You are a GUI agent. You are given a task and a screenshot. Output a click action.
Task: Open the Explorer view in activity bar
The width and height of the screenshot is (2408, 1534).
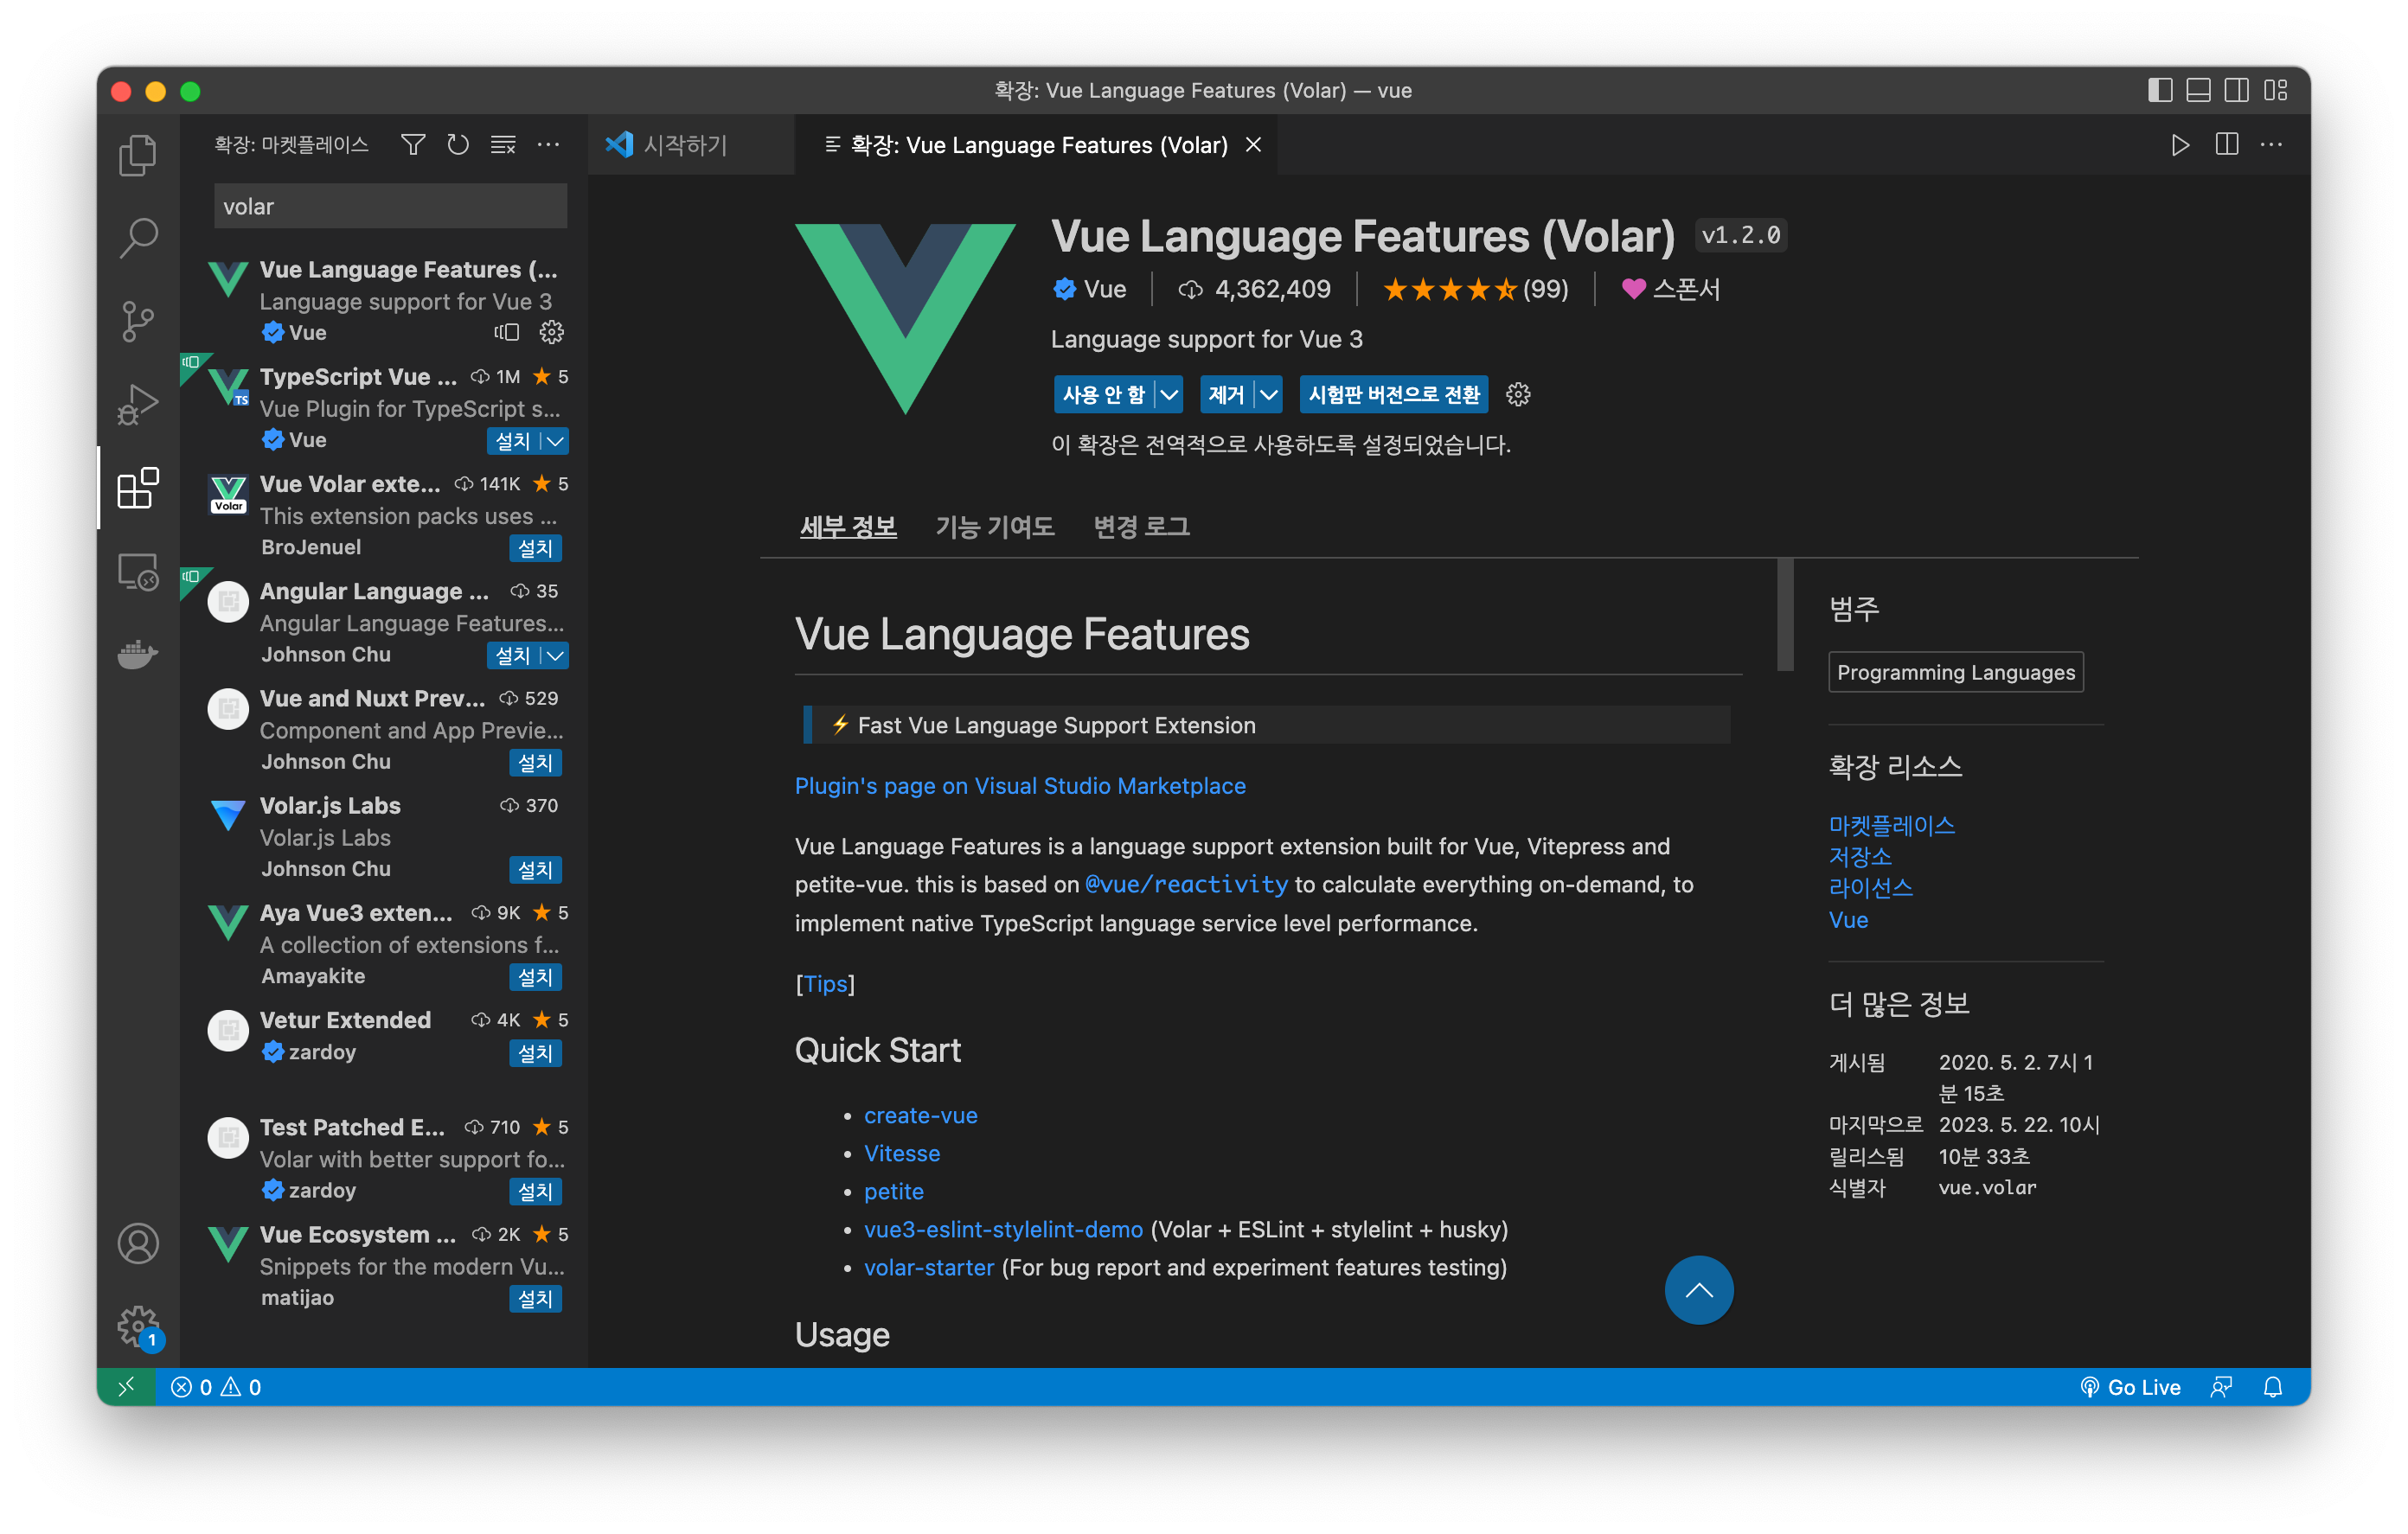point(138,154)
